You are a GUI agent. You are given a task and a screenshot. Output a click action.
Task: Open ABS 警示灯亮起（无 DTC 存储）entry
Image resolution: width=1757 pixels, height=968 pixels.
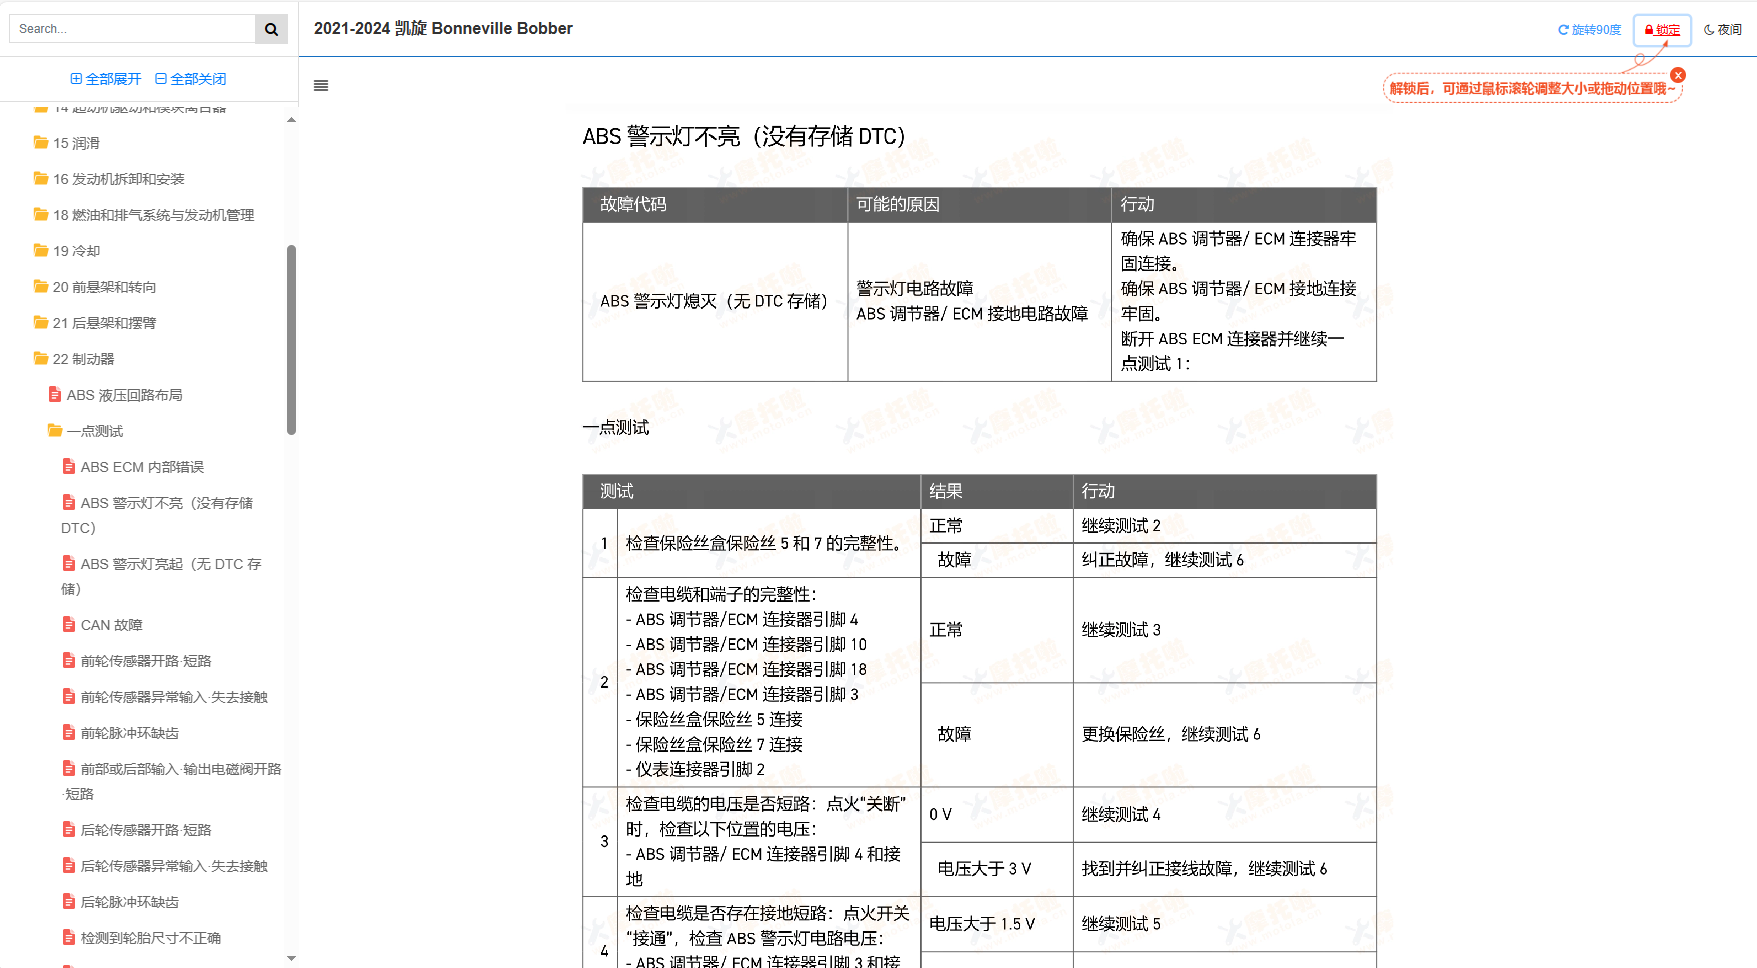161,576
